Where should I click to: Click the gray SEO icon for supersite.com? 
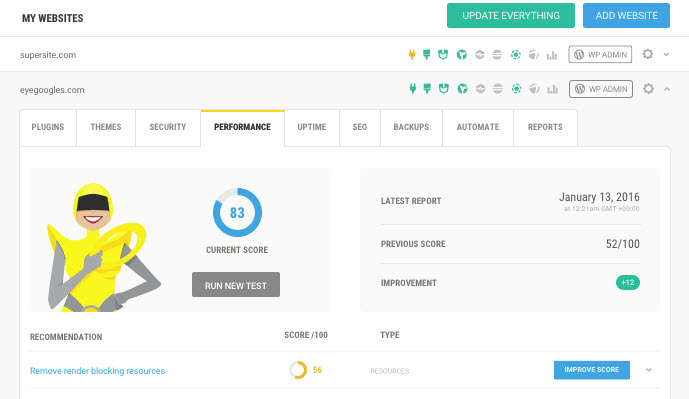497,54
